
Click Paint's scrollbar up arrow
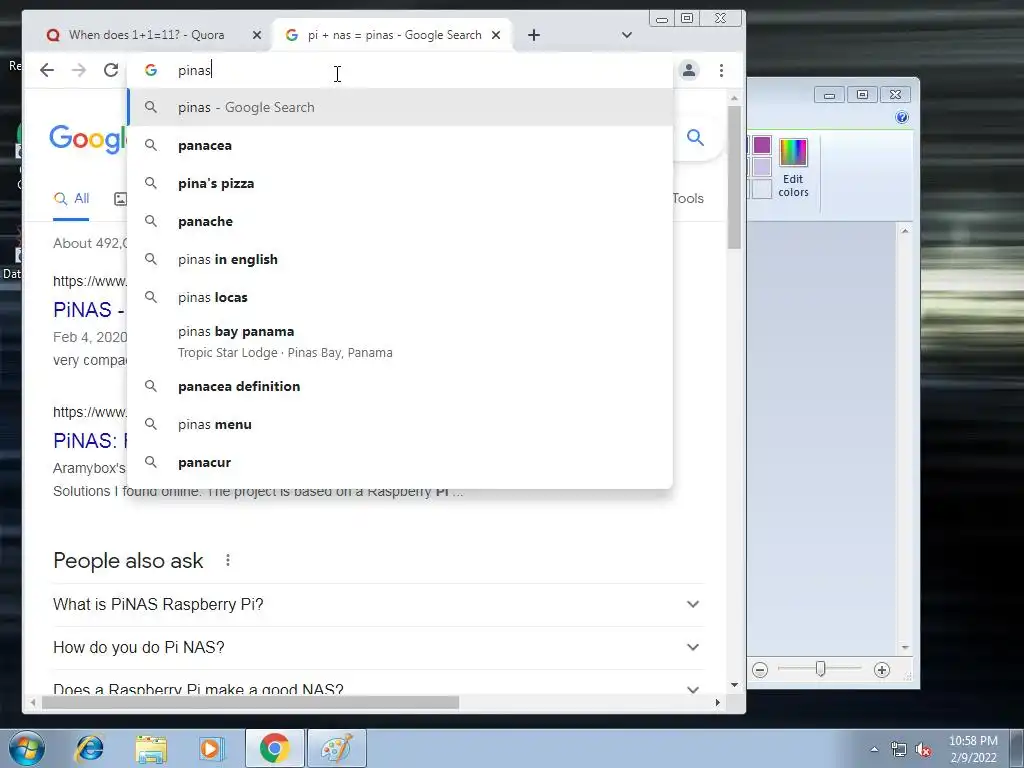(x=905, y=231)
